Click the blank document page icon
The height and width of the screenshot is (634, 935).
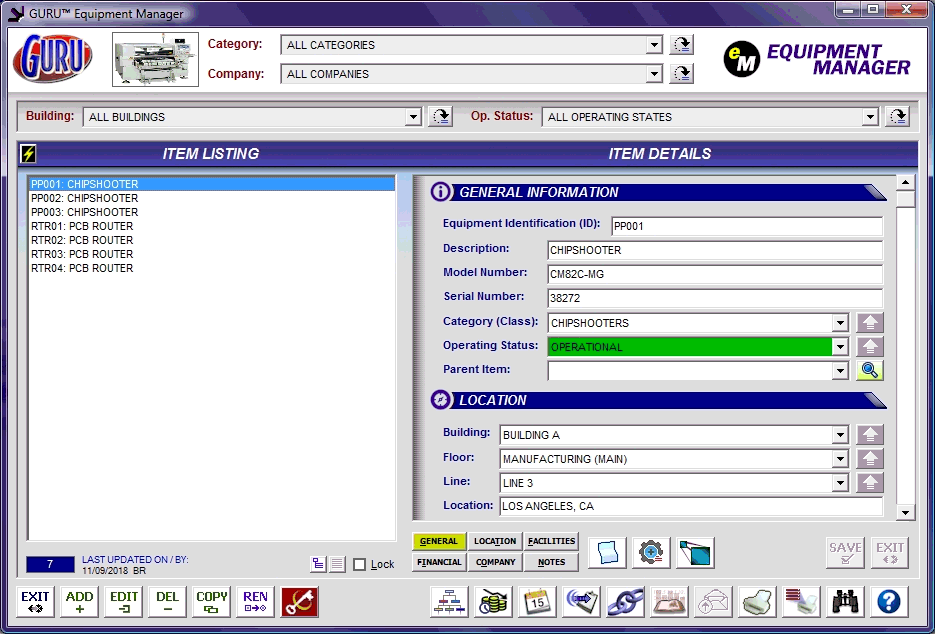[608, 552]
